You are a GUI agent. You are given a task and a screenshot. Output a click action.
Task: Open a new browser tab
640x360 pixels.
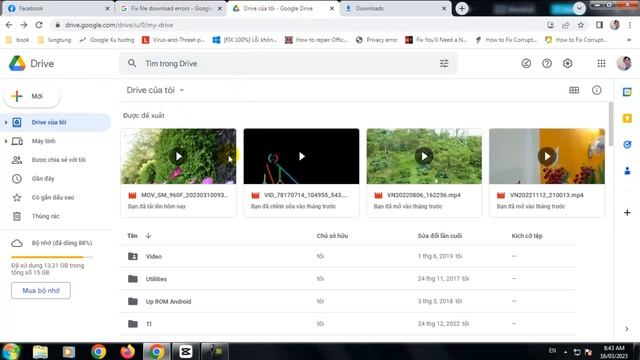click(462, 8)
